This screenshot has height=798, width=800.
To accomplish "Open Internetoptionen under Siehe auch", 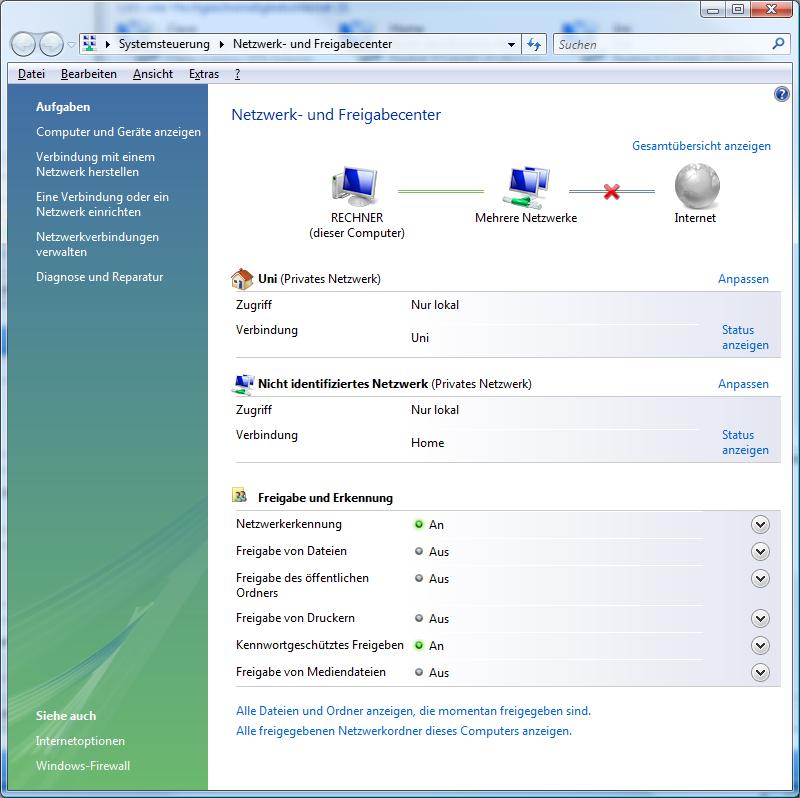I will point(80,741).
